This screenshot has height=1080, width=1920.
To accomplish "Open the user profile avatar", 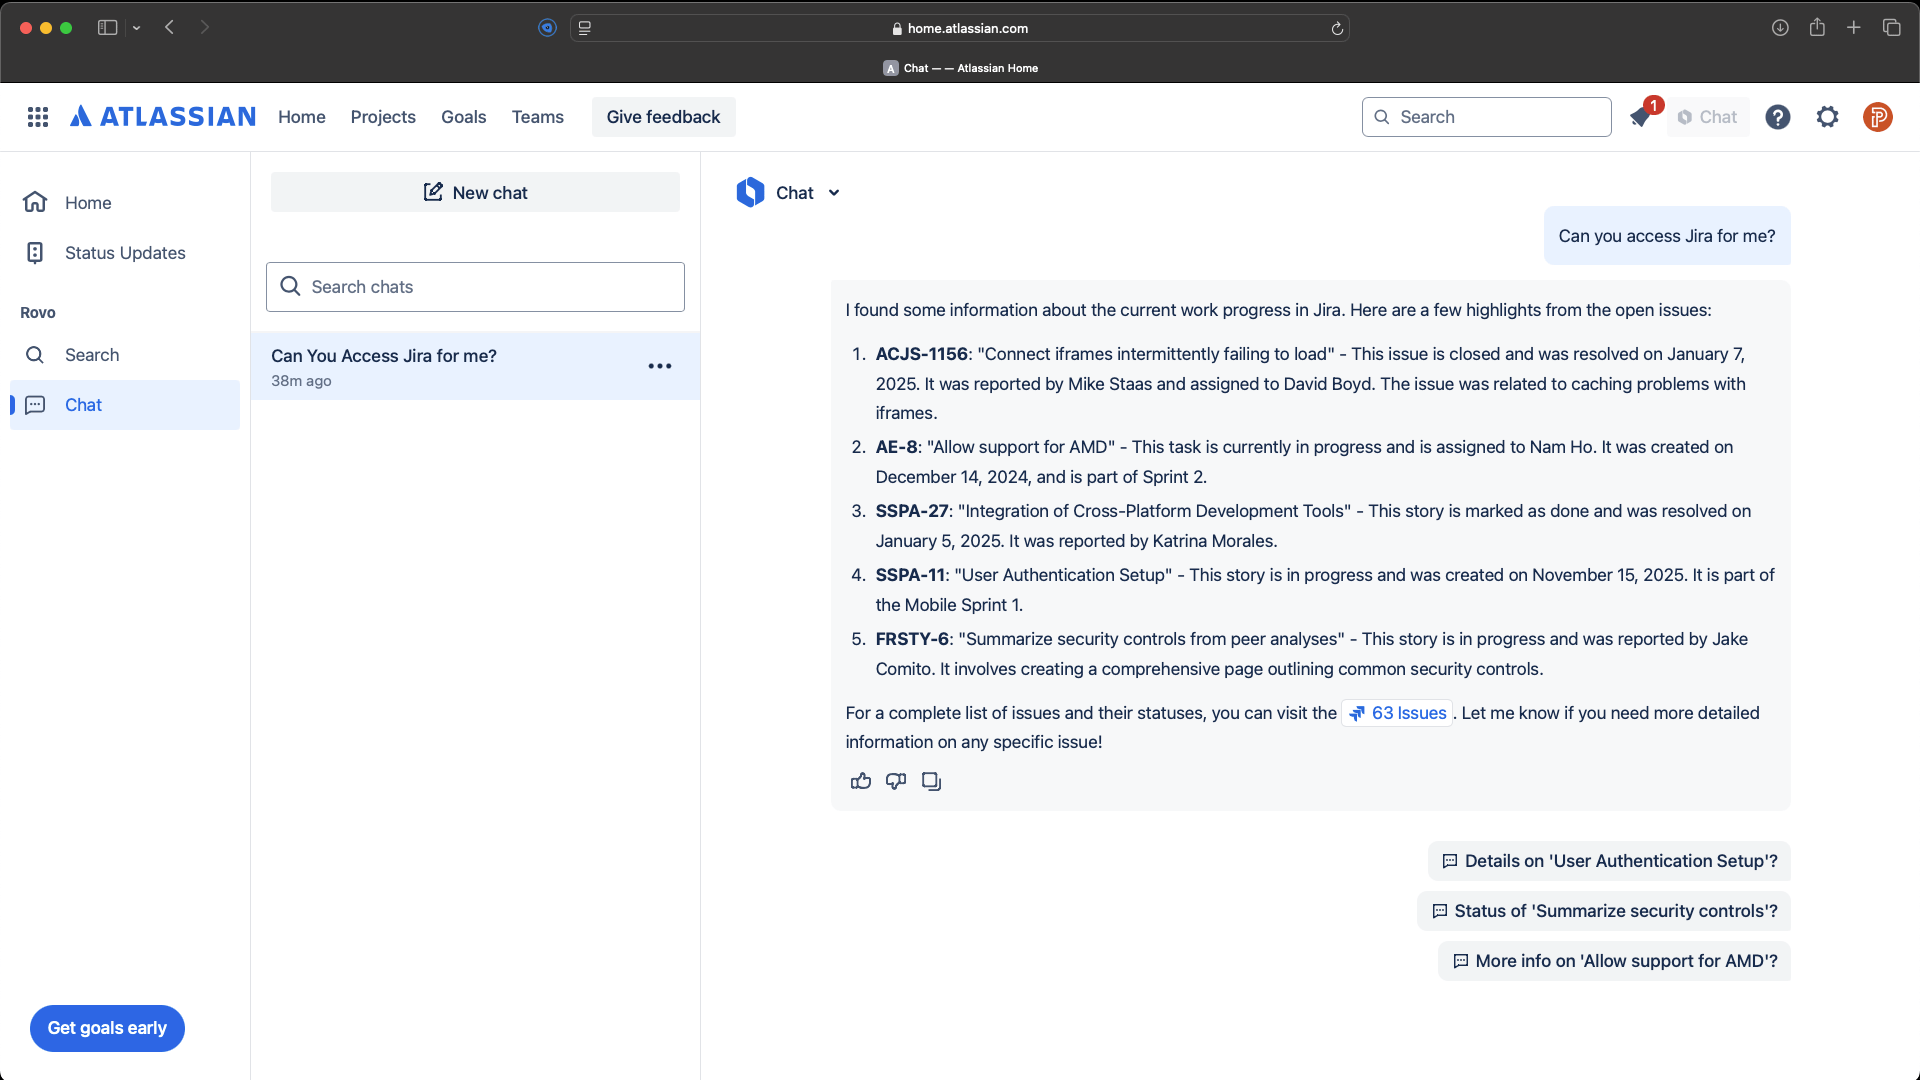I will (1878, 117).
